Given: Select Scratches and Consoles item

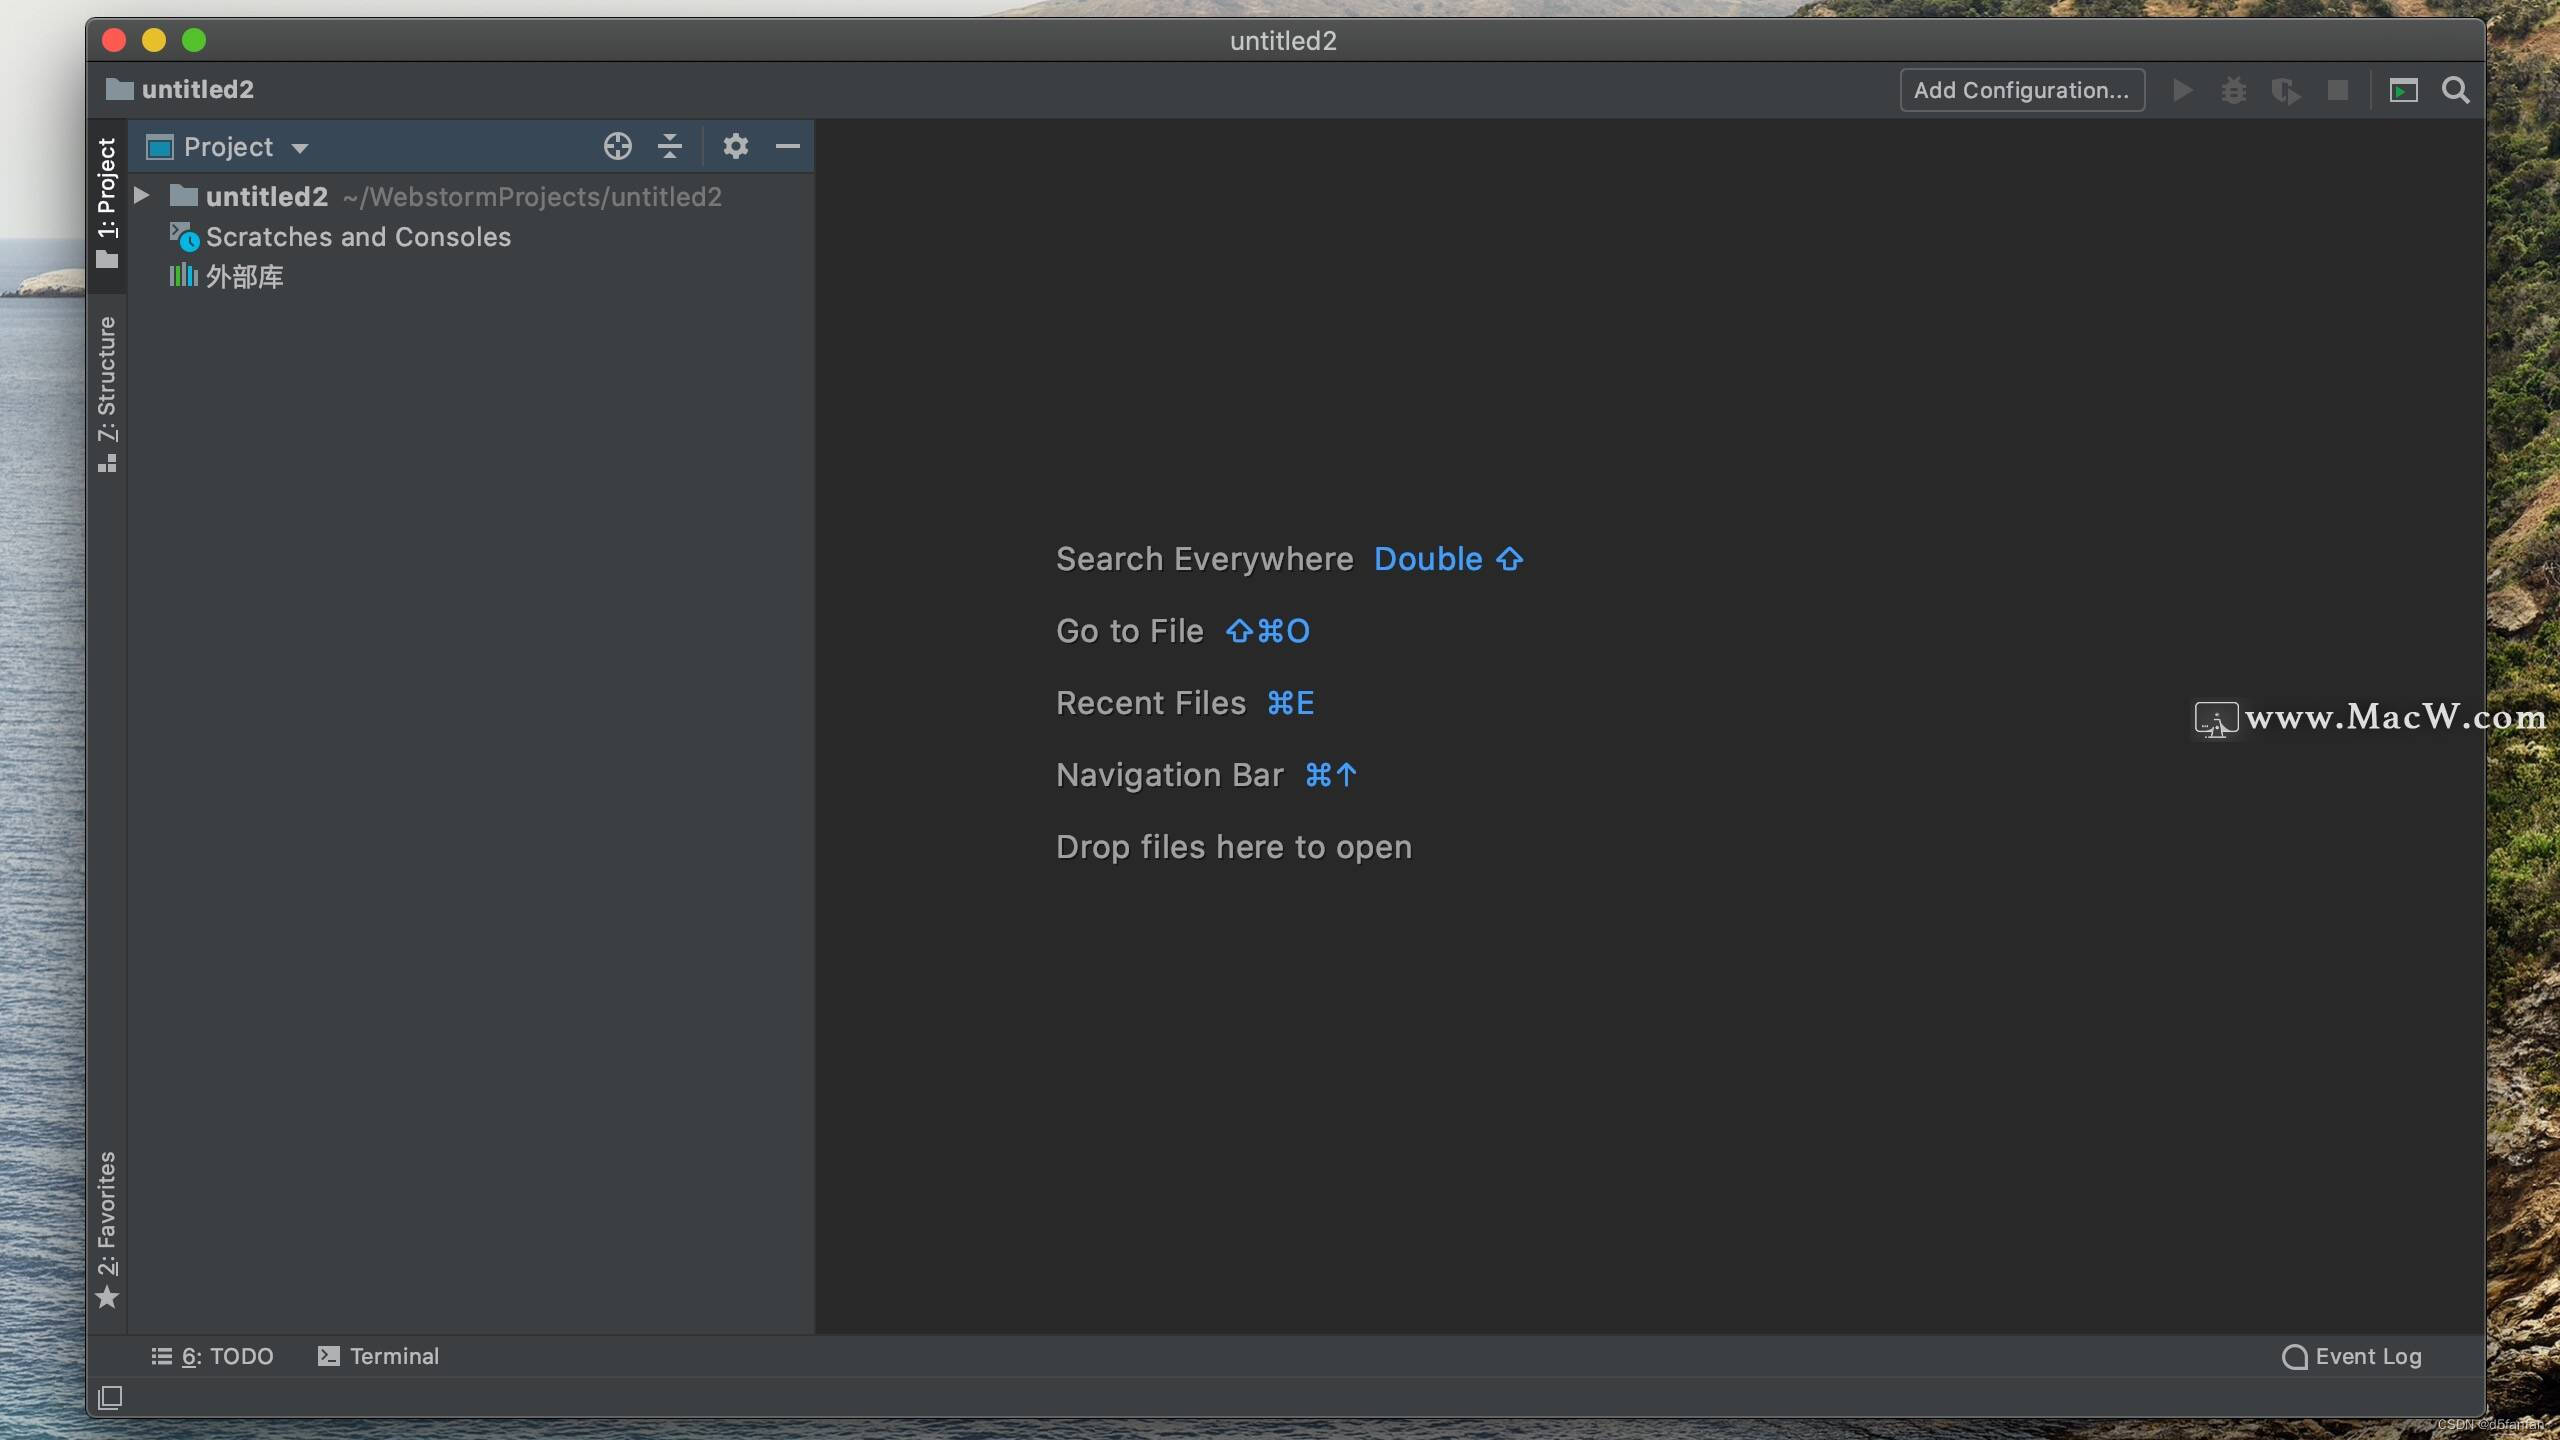Looking at the screenshot, I should point(358,237).
